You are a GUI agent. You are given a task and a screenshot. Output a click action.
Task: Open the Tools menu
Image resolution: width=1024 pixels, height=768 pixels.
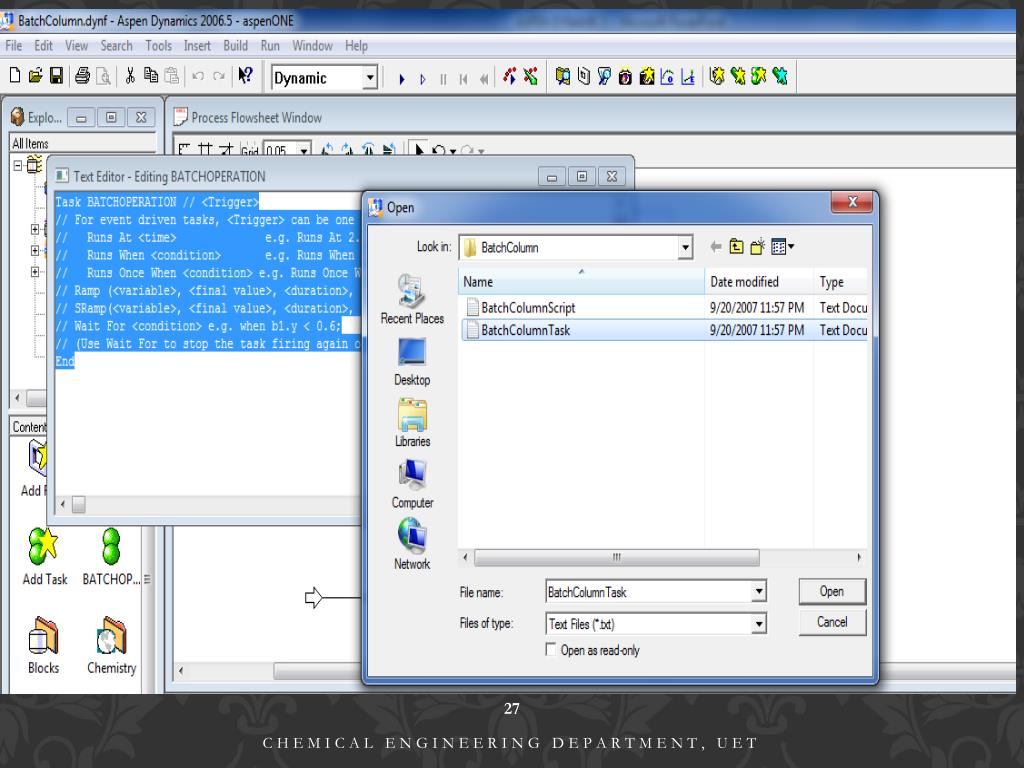coord(159,46)
